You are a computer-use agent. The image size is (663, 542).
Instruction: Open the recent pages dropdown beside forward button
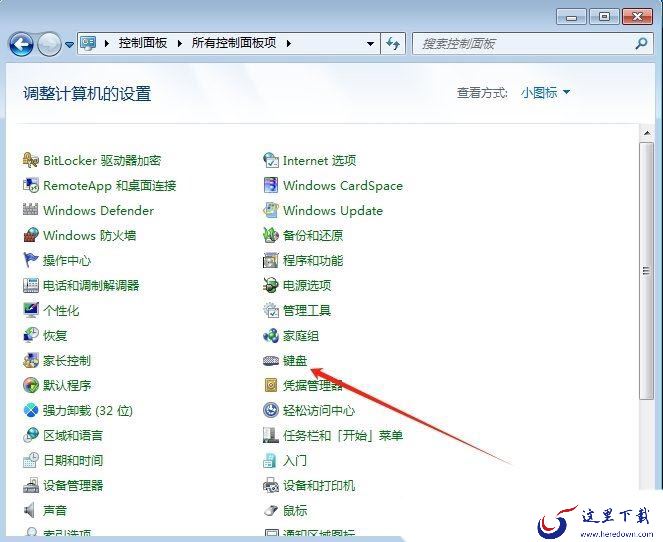[70, 45]
